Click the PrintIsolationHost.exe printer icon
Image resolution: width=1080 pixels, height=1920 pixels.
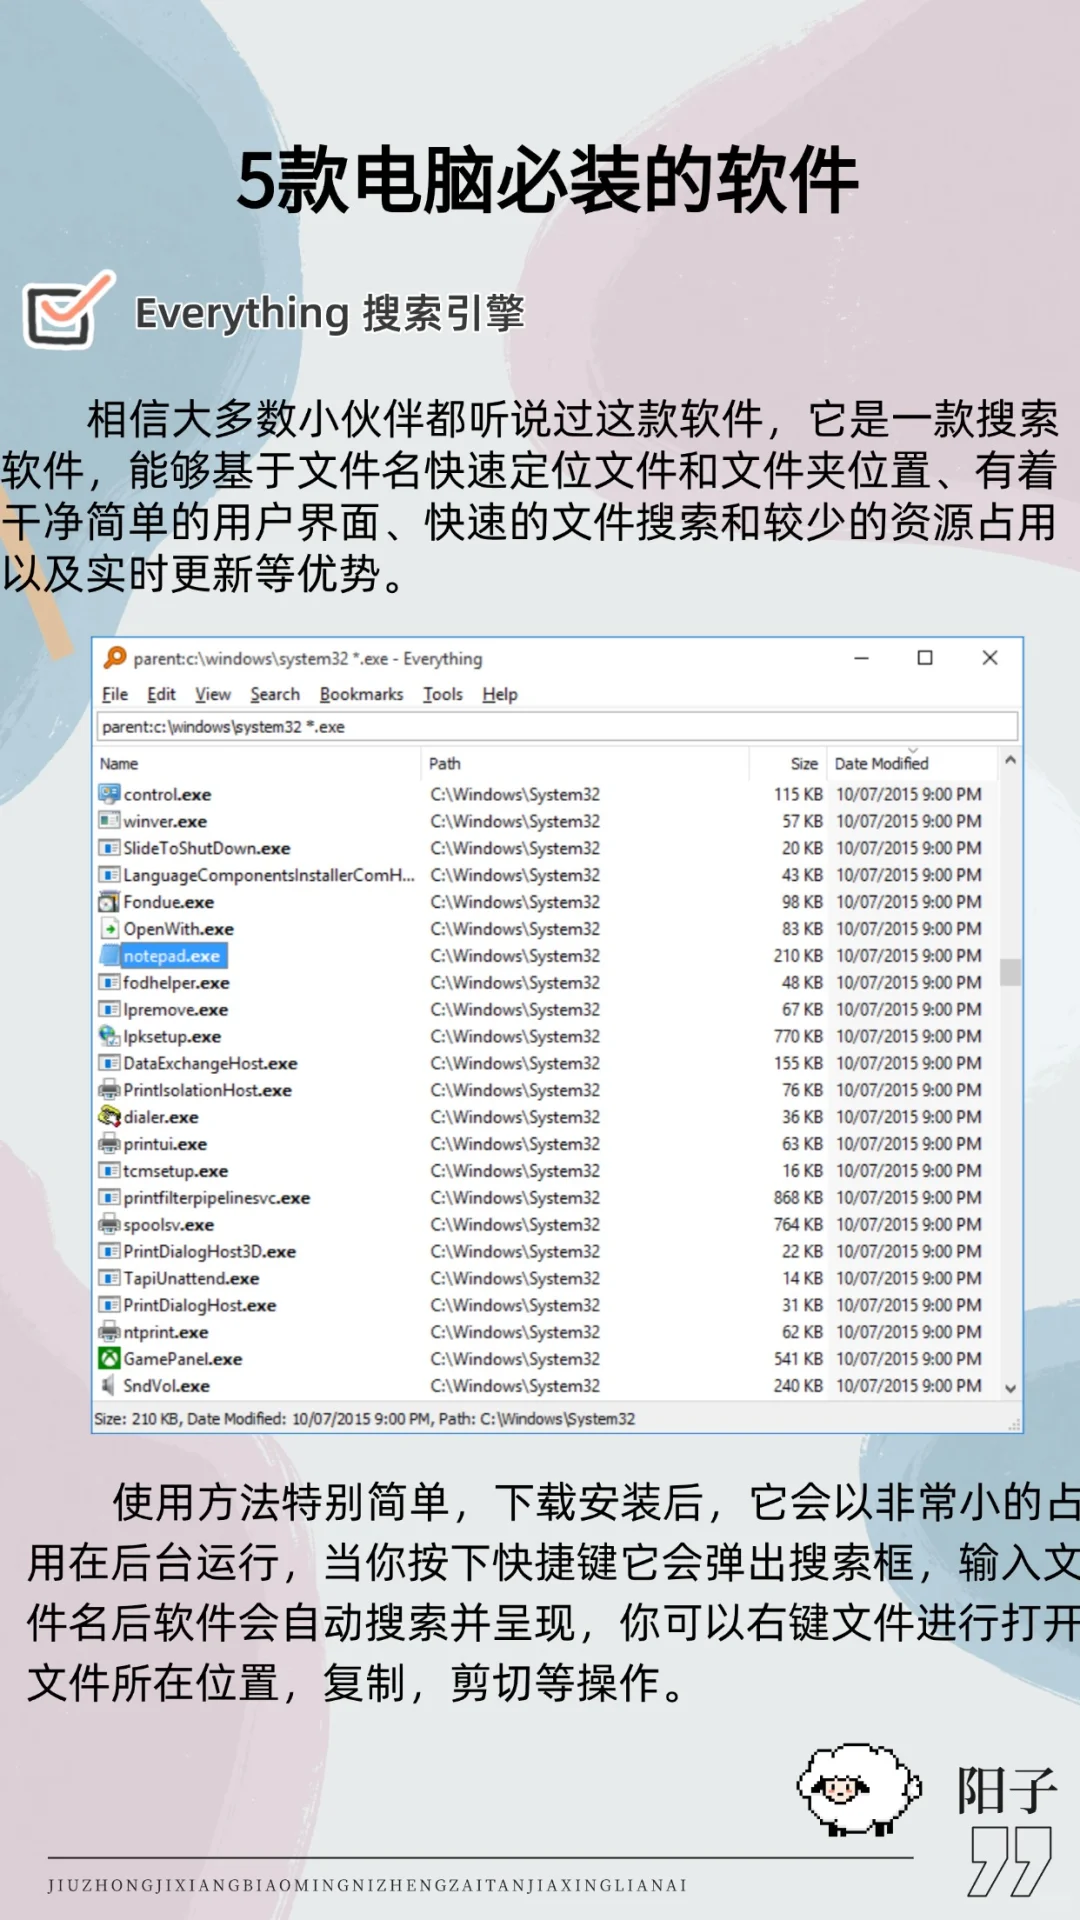click(109, 1090)
